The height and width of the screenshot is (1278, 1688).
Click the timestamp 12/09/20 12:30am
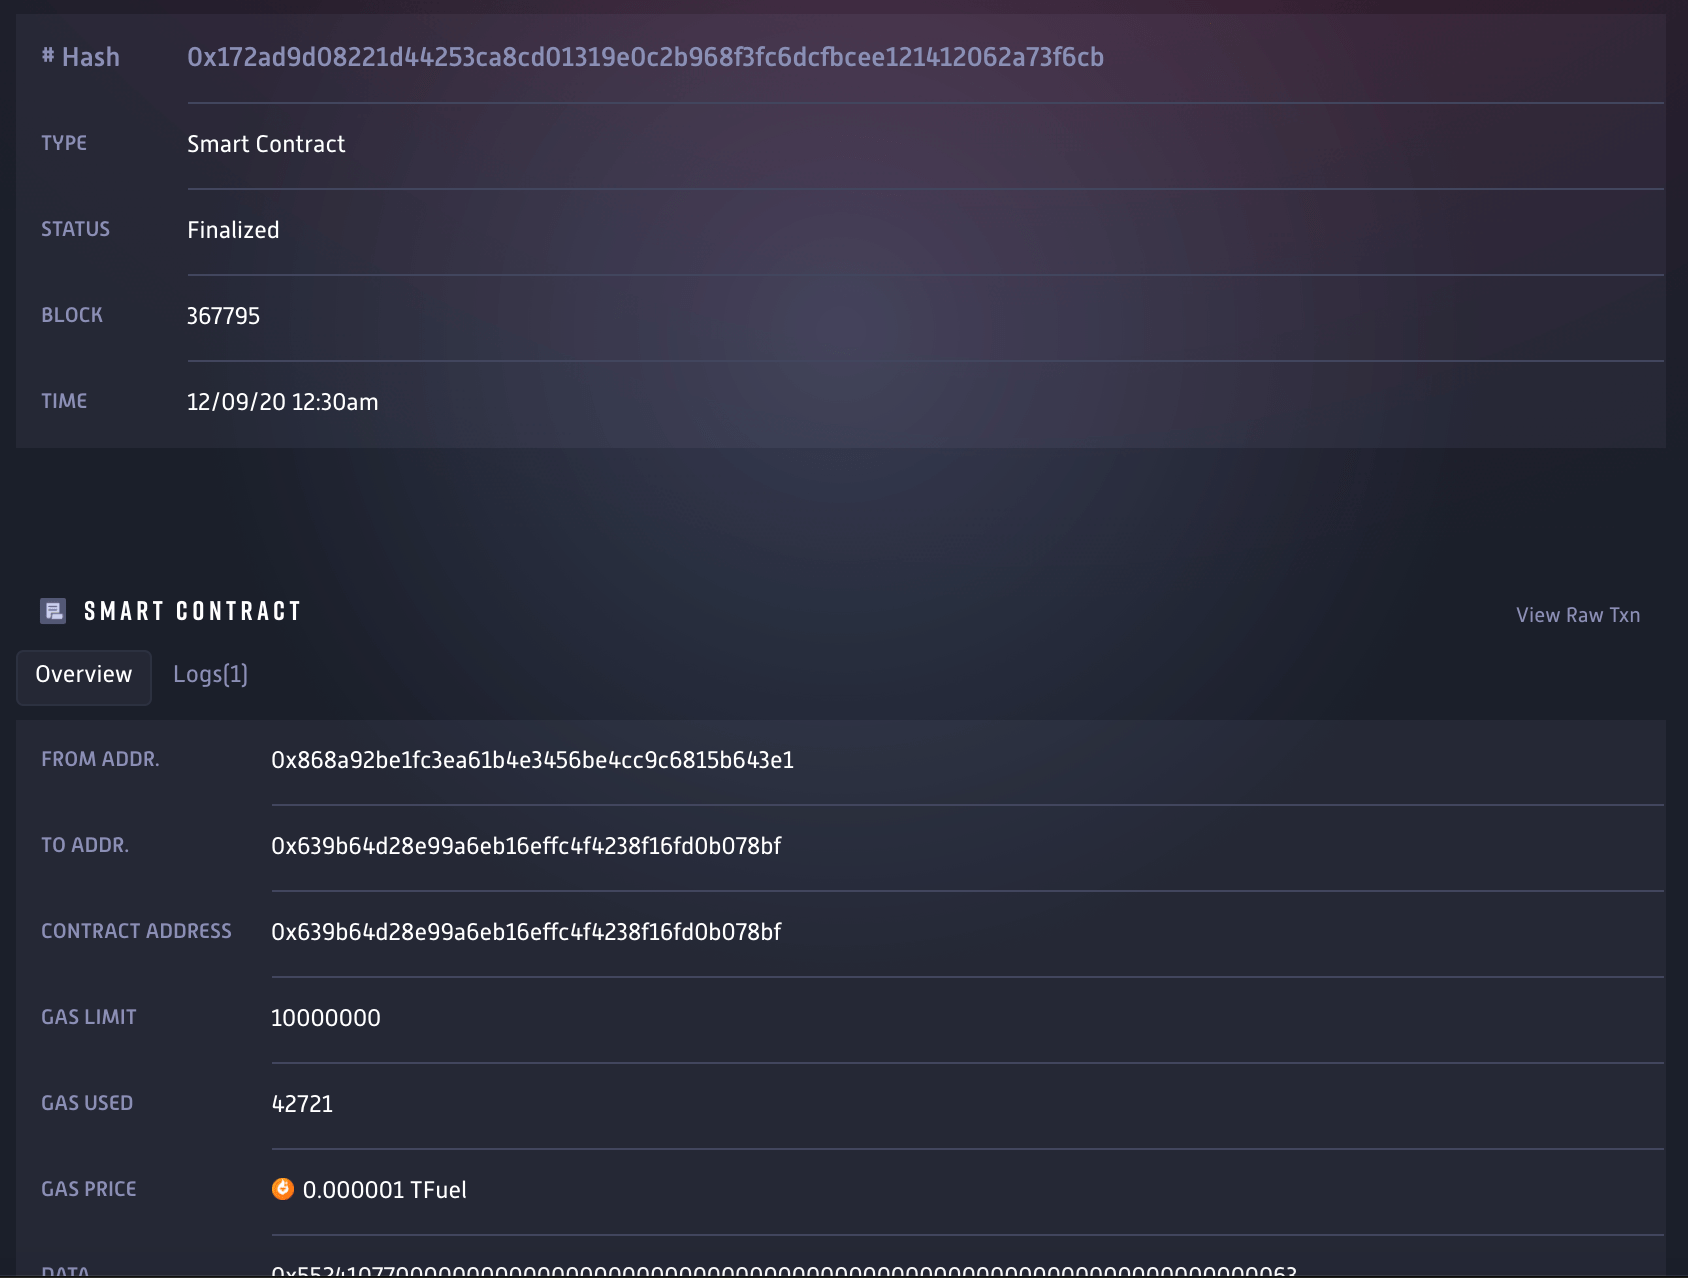(x=283, y=402)
